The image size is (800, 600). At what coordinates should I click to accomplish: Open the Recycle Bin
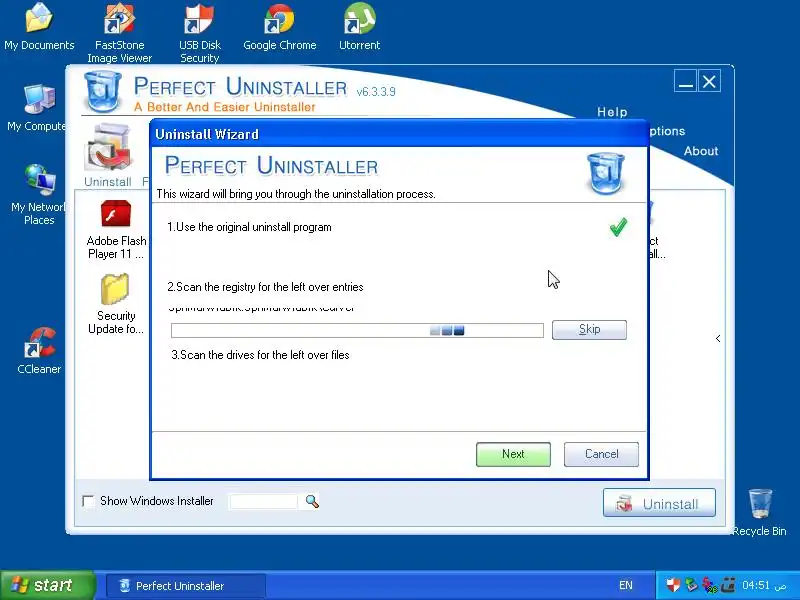[760, 512]
